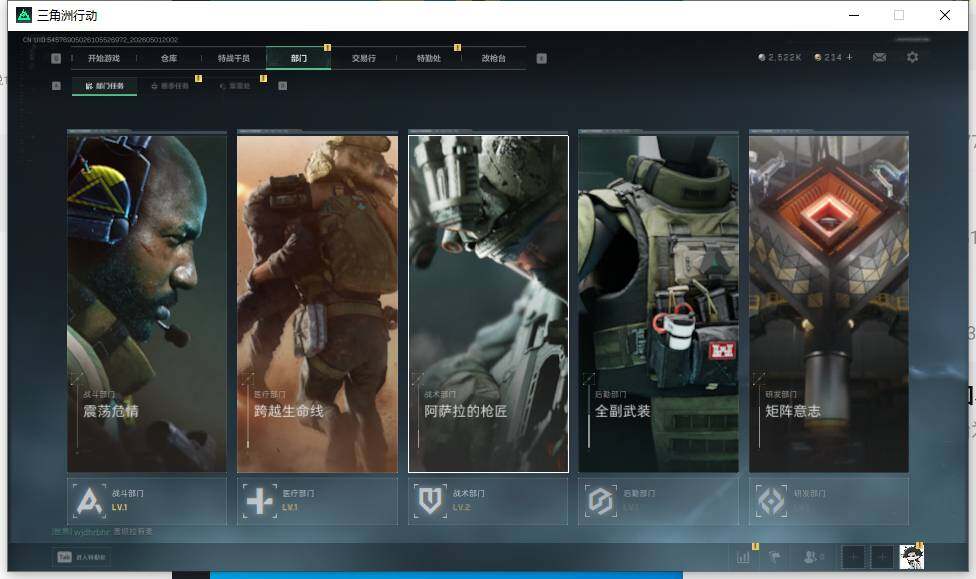This screenshot has height=579, width=976.
Task: Click the second empty squad slot plus
Action: click(881, 557)
